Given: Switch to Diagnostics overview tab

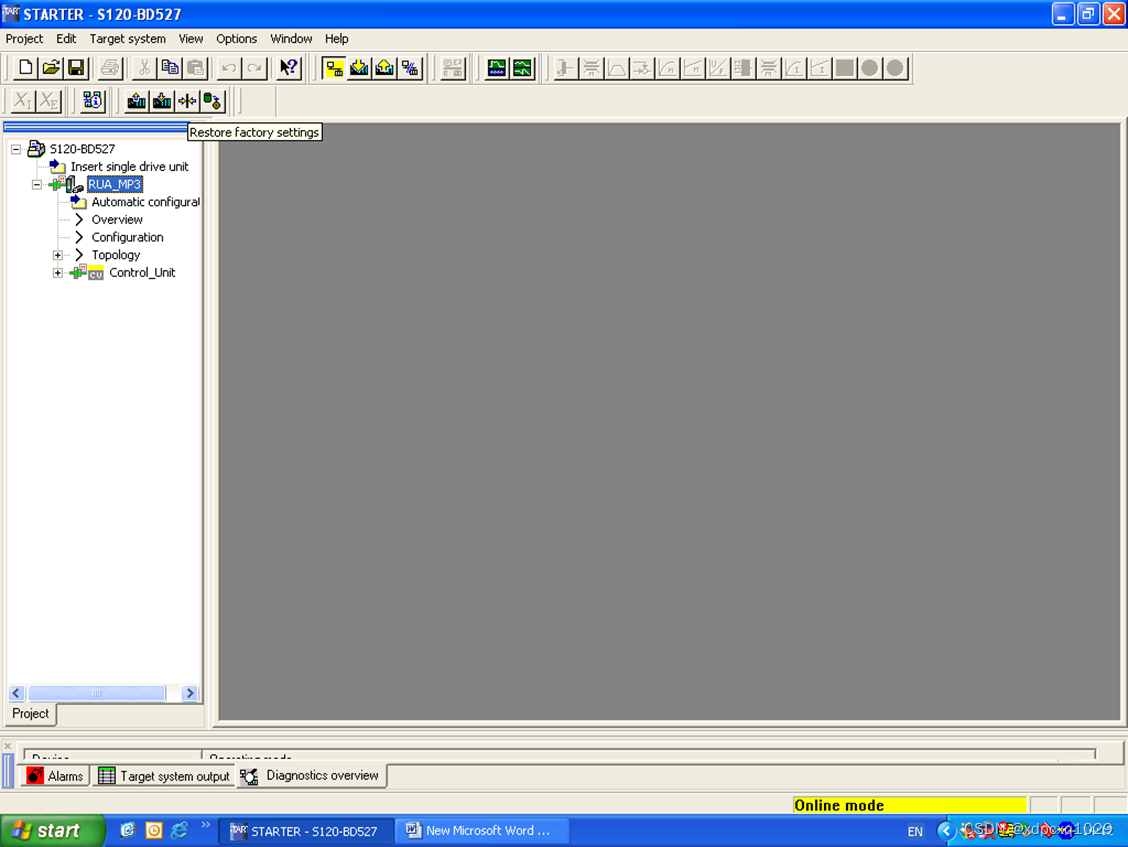Looking at the screenshot, I should point(311,775).
